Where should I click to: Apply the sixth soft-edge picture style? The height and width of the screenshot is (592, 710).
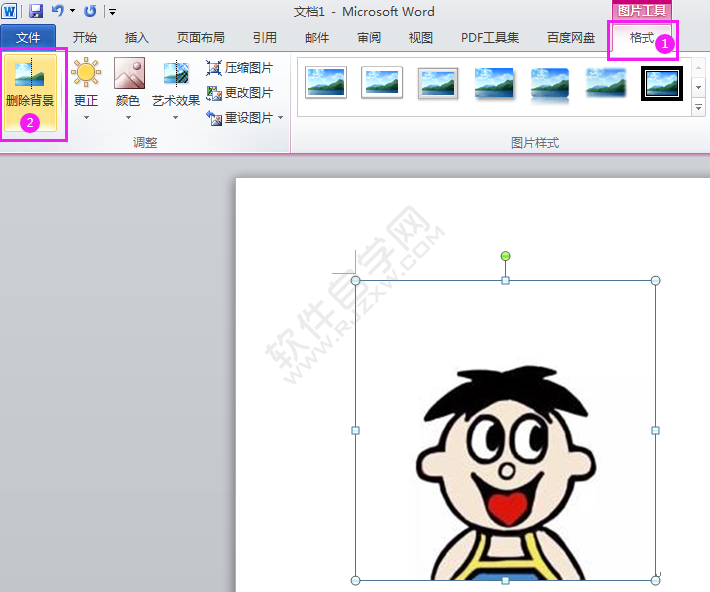click(x=606, y=83)
